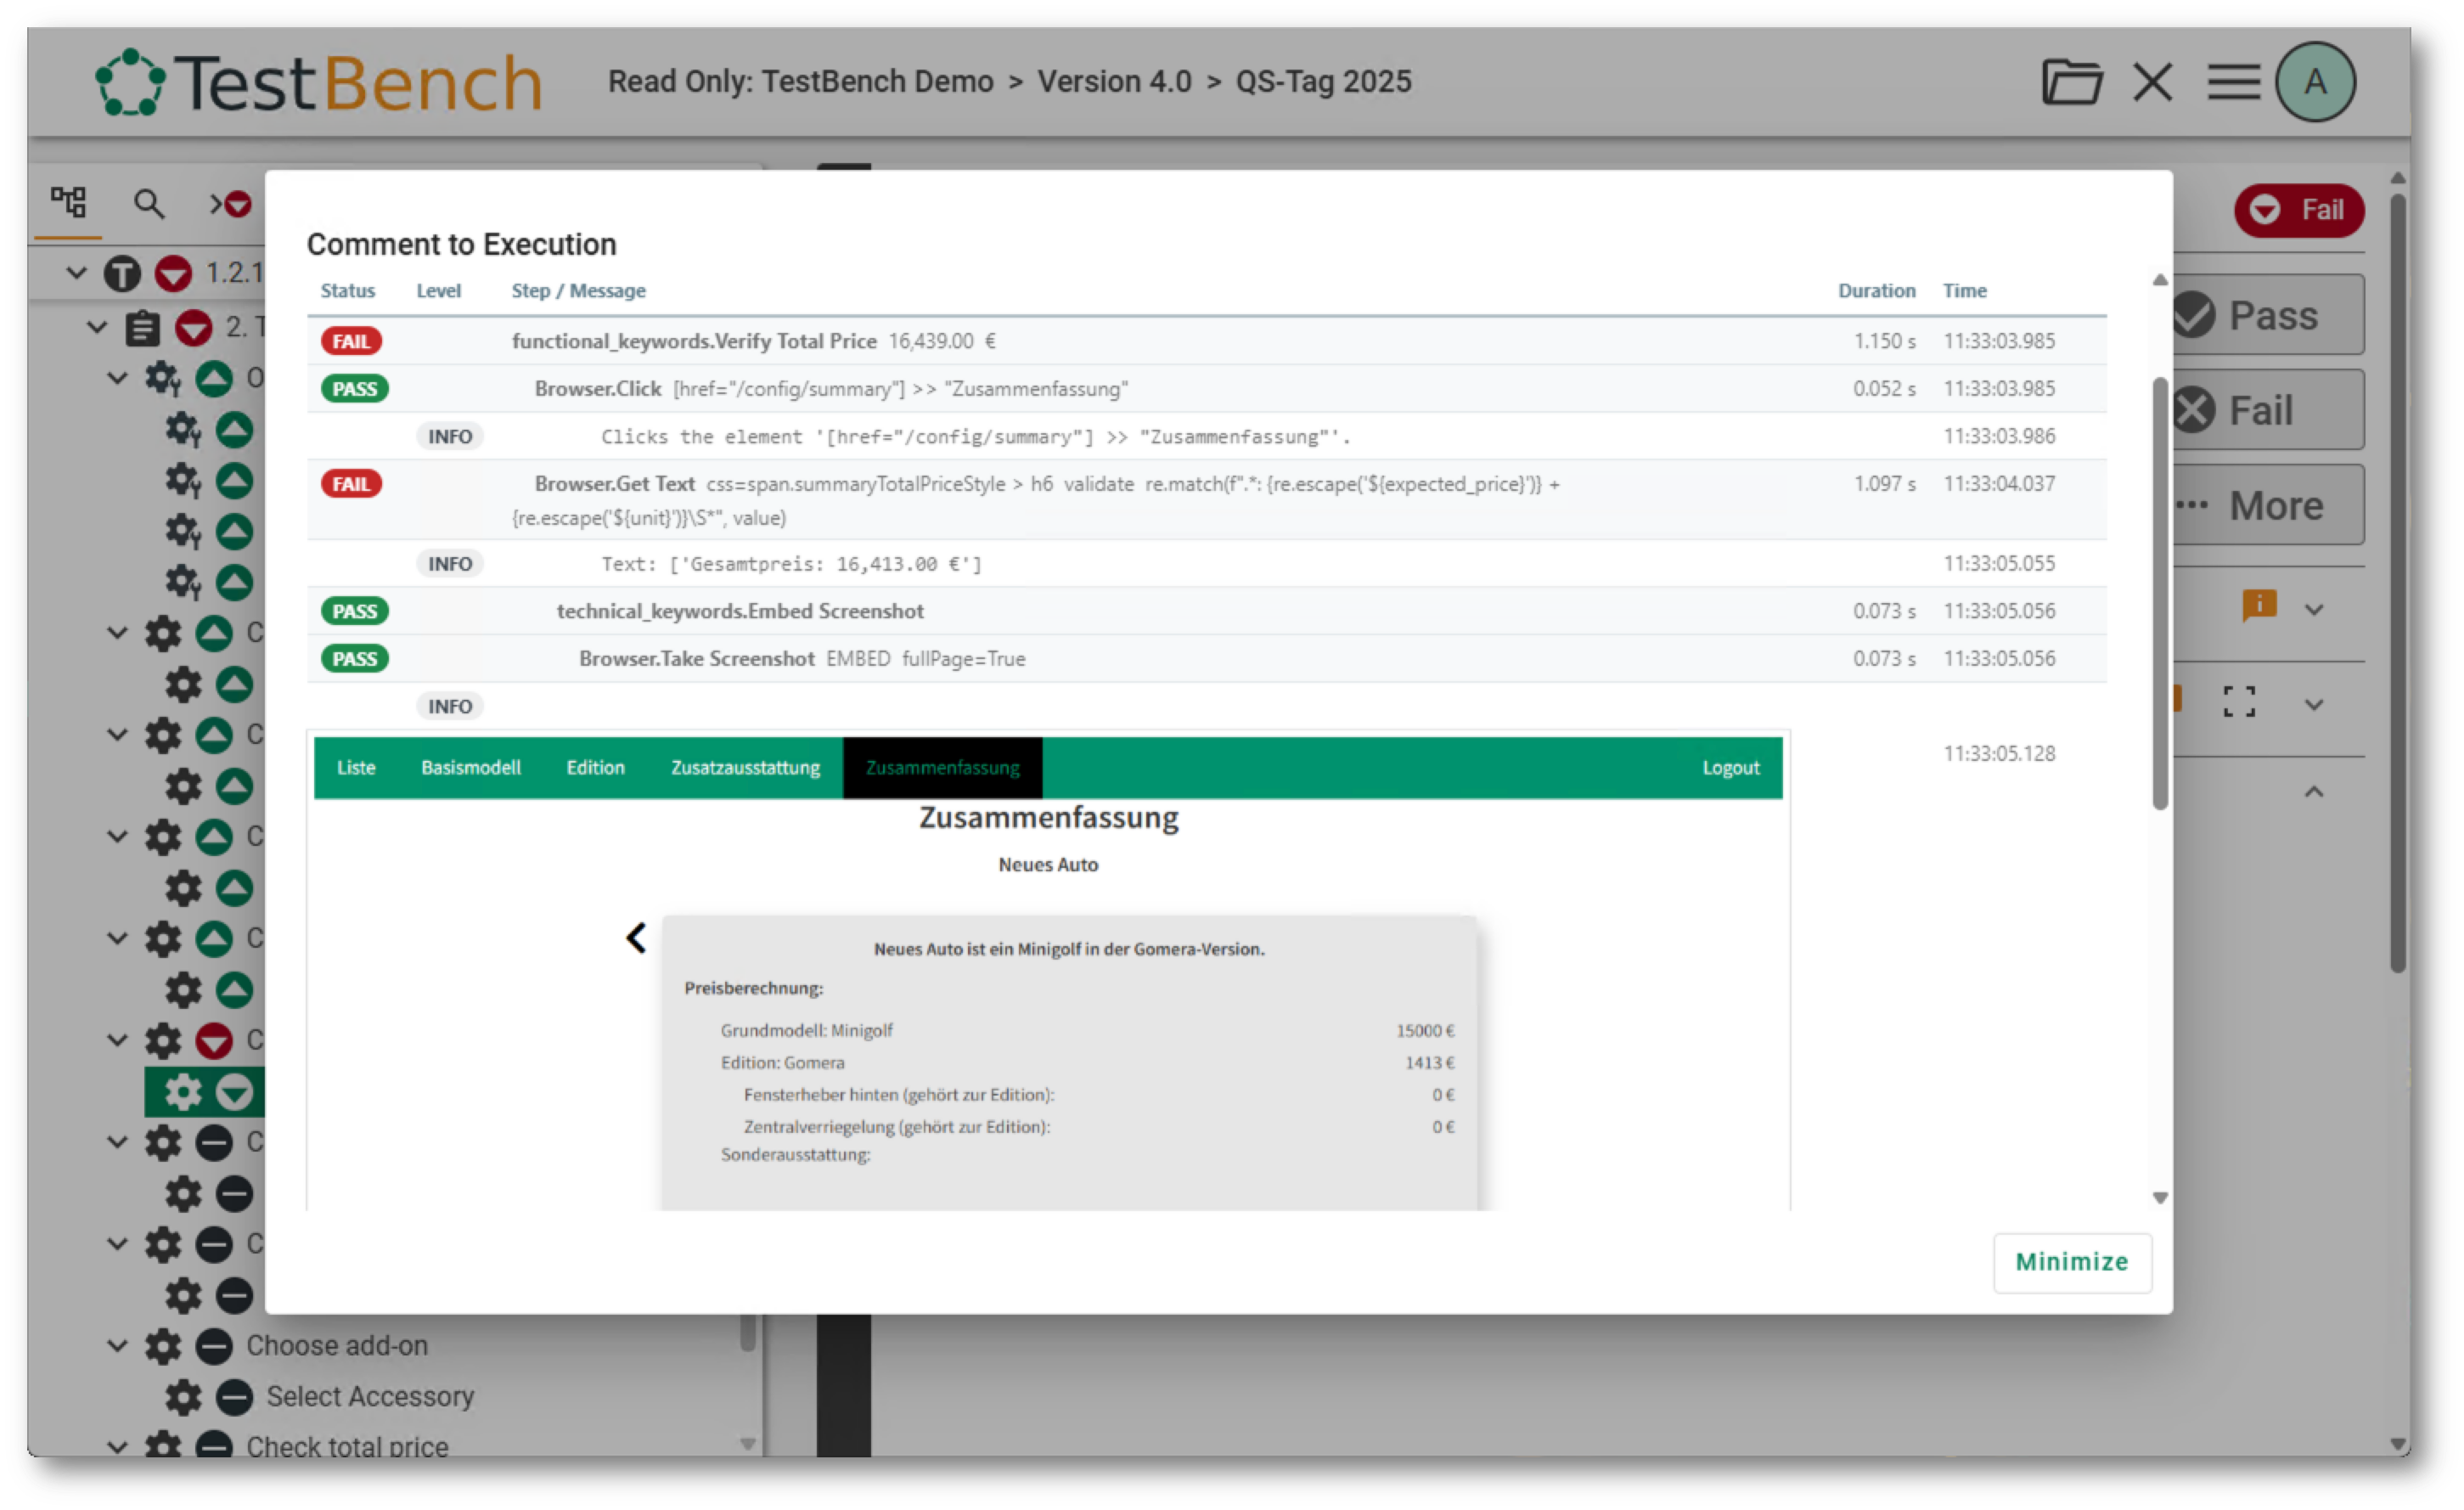
Task: Click the dialog scrollbar down arrow
Action: pyautogui.click(x=2159, y=1198)
